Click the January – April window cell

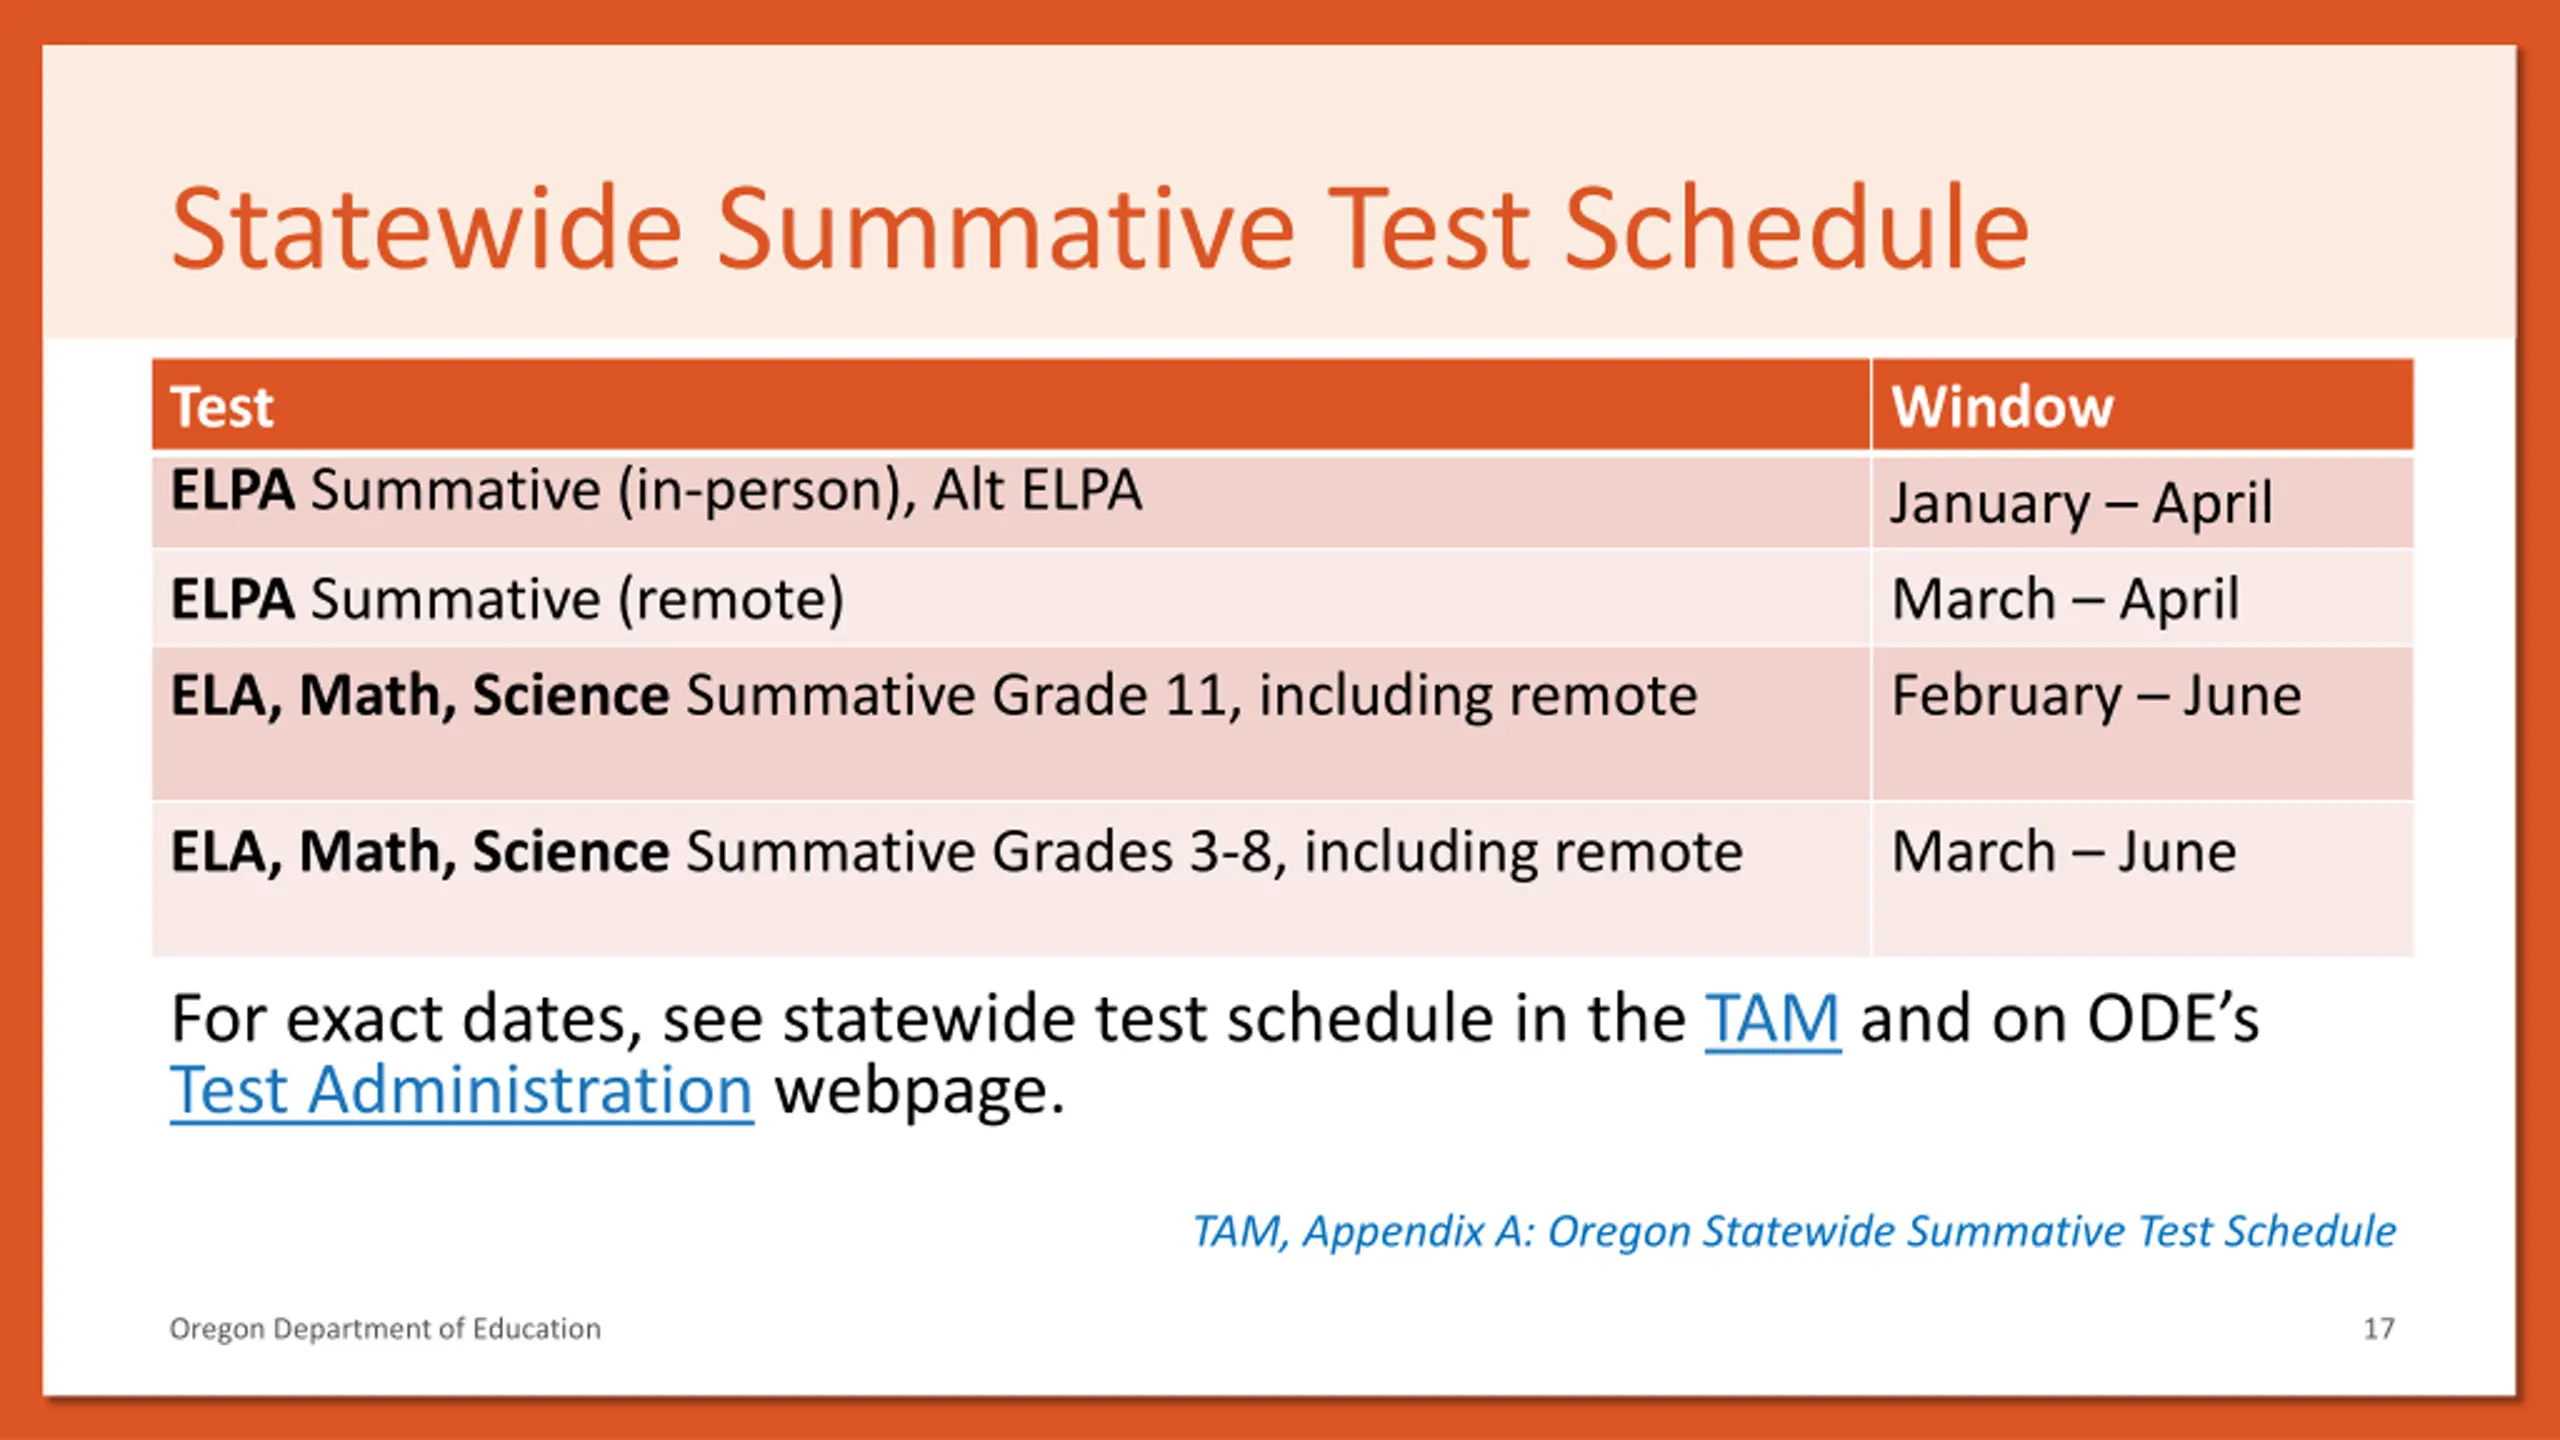point(2143,502)
